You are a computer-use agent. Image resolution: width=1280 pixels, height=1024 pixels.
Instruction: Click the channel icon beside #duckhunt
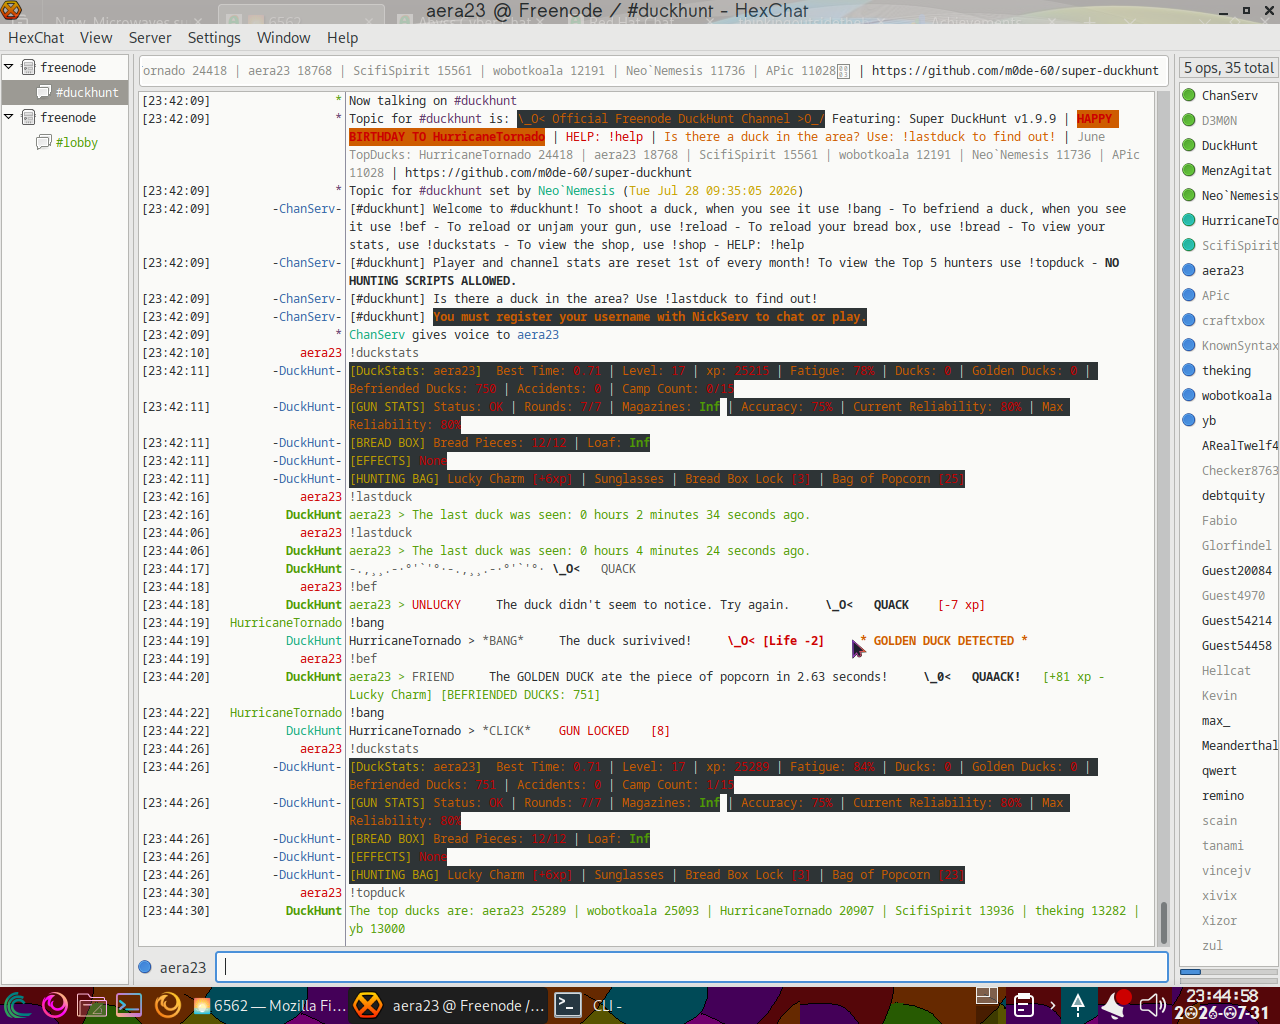click(x=44, y=92)
